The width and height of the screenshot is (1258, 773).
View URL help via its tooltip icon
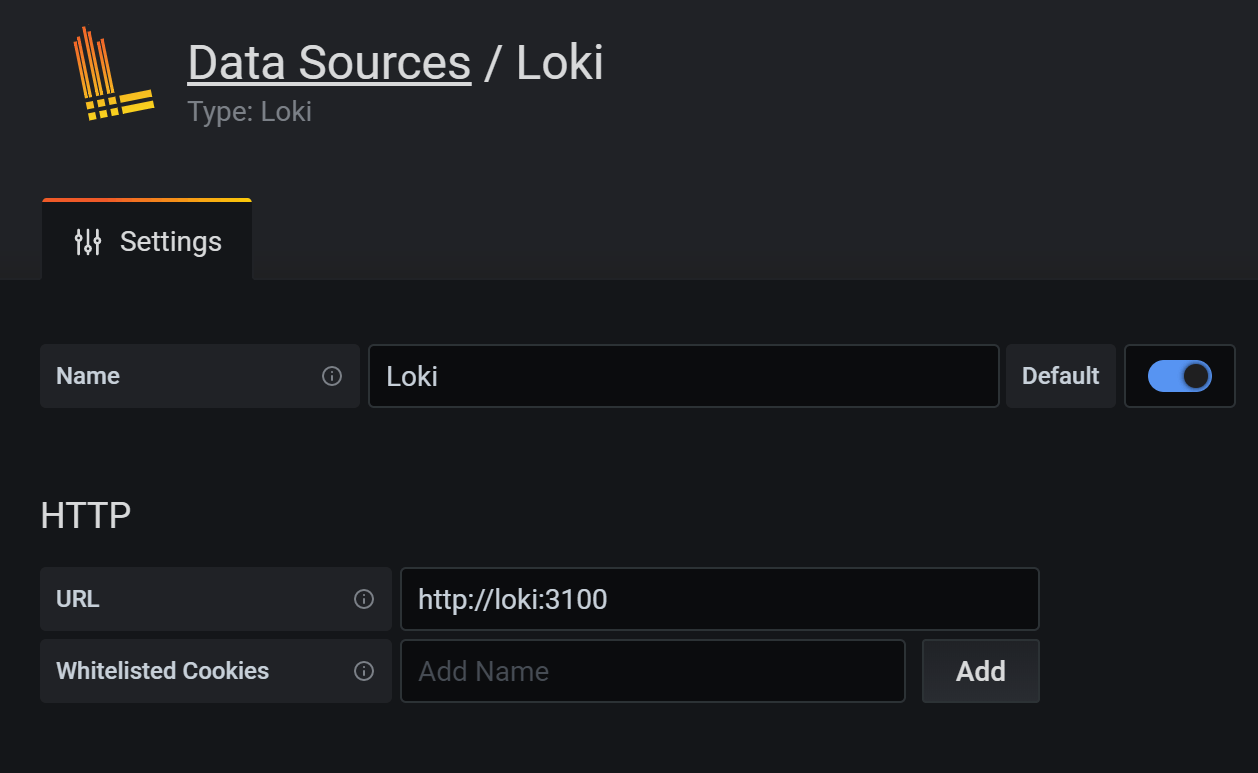pos(366,599)
